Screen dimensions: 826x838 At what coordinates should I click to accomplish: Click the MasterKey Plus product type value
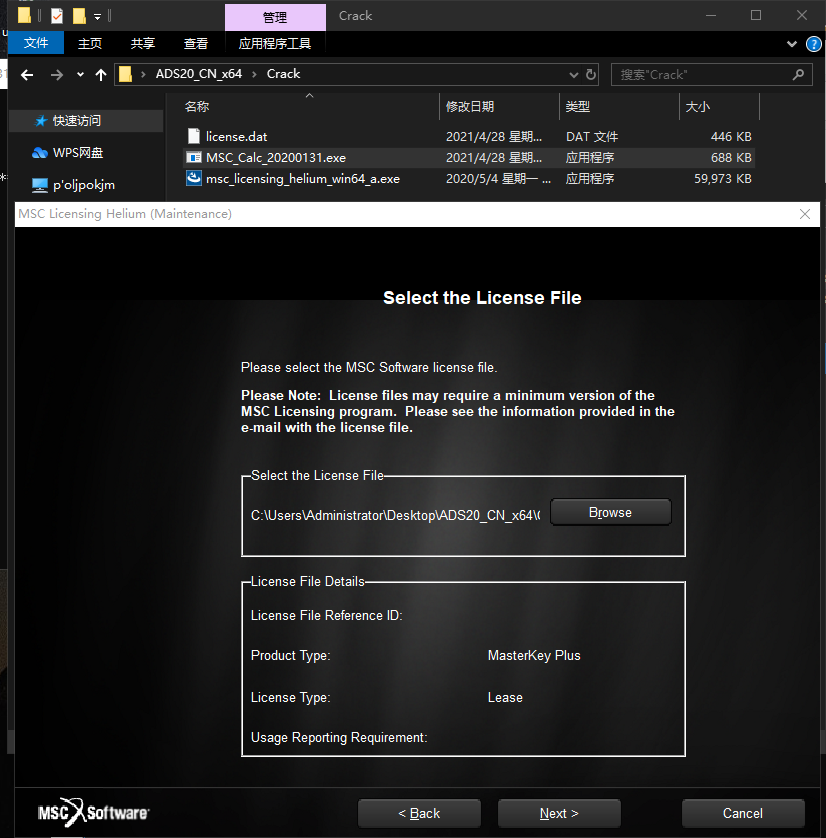coord(534,655)
